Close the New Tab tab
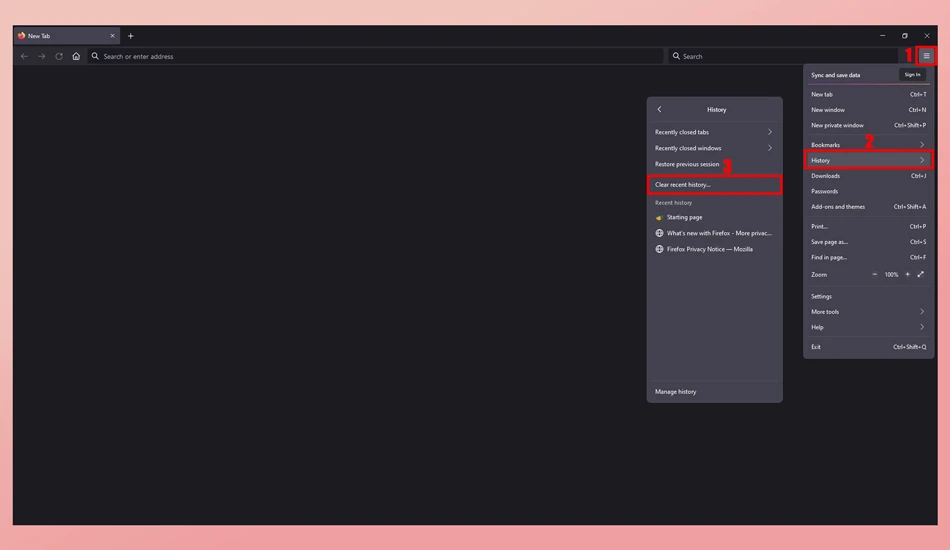 [112, 36]
